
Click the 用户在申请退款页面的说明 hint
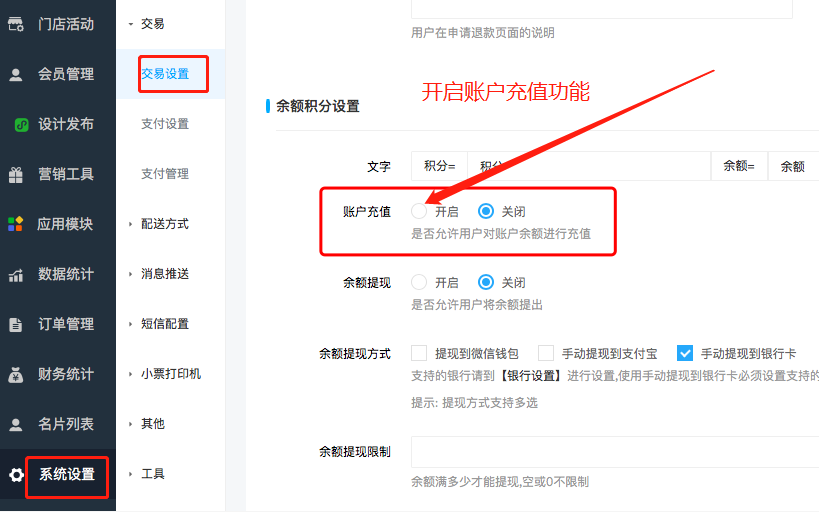tap(483, 33)
